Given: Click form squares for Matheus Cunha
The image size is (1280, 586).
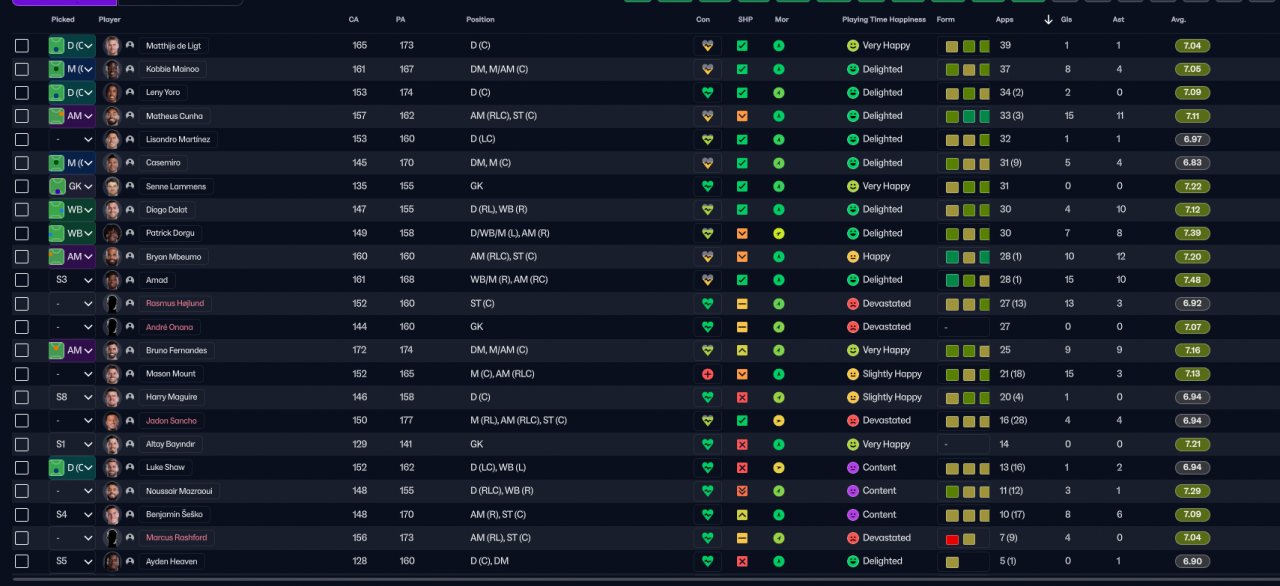Looking at the screenshot, I should 968,116.
